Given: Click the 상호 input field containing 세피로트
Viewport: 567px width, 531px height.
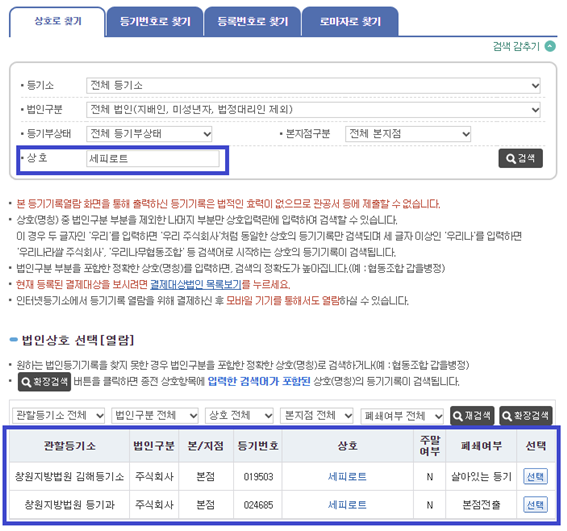Looking at the screenshot, I should 153,159.
